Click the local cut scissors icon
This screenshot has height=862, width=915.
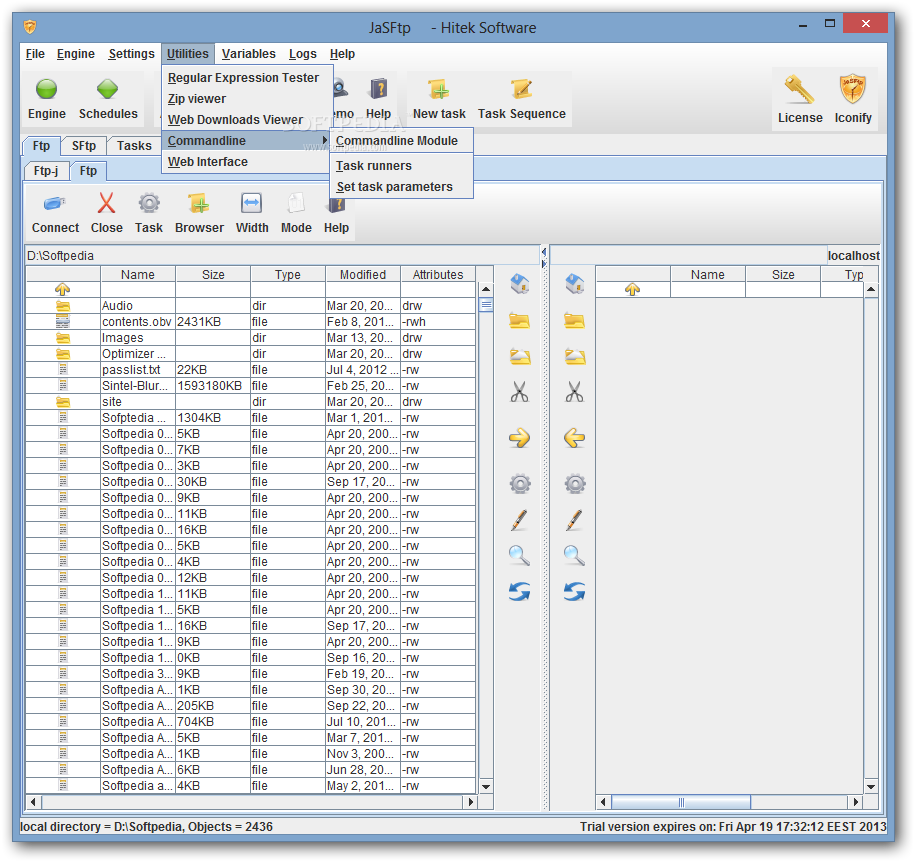519,392
